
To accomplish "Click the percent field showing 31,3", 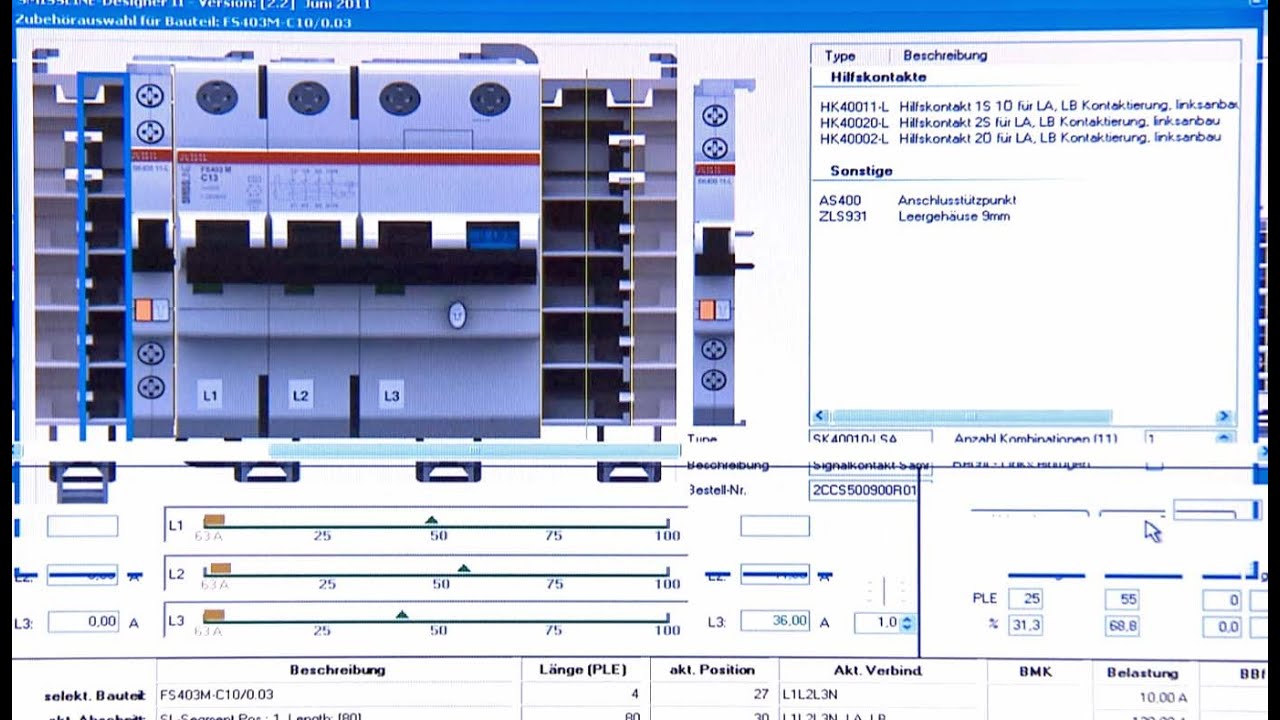I will [1025, 626].
